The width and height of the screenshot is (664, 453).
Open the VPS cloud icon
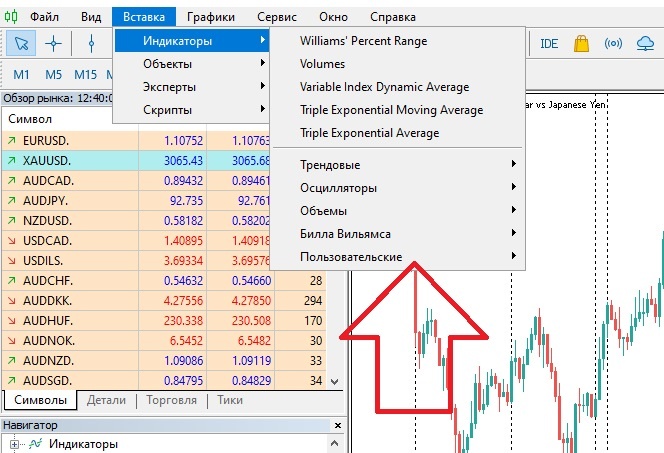645,43
